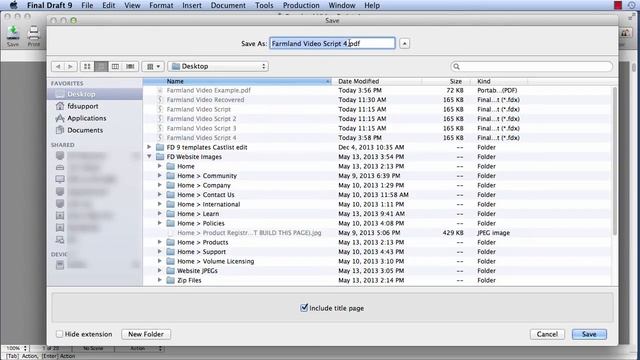Switch to cover flow view
The height and width of the screenshot is (360, 640).
point(130,66)
